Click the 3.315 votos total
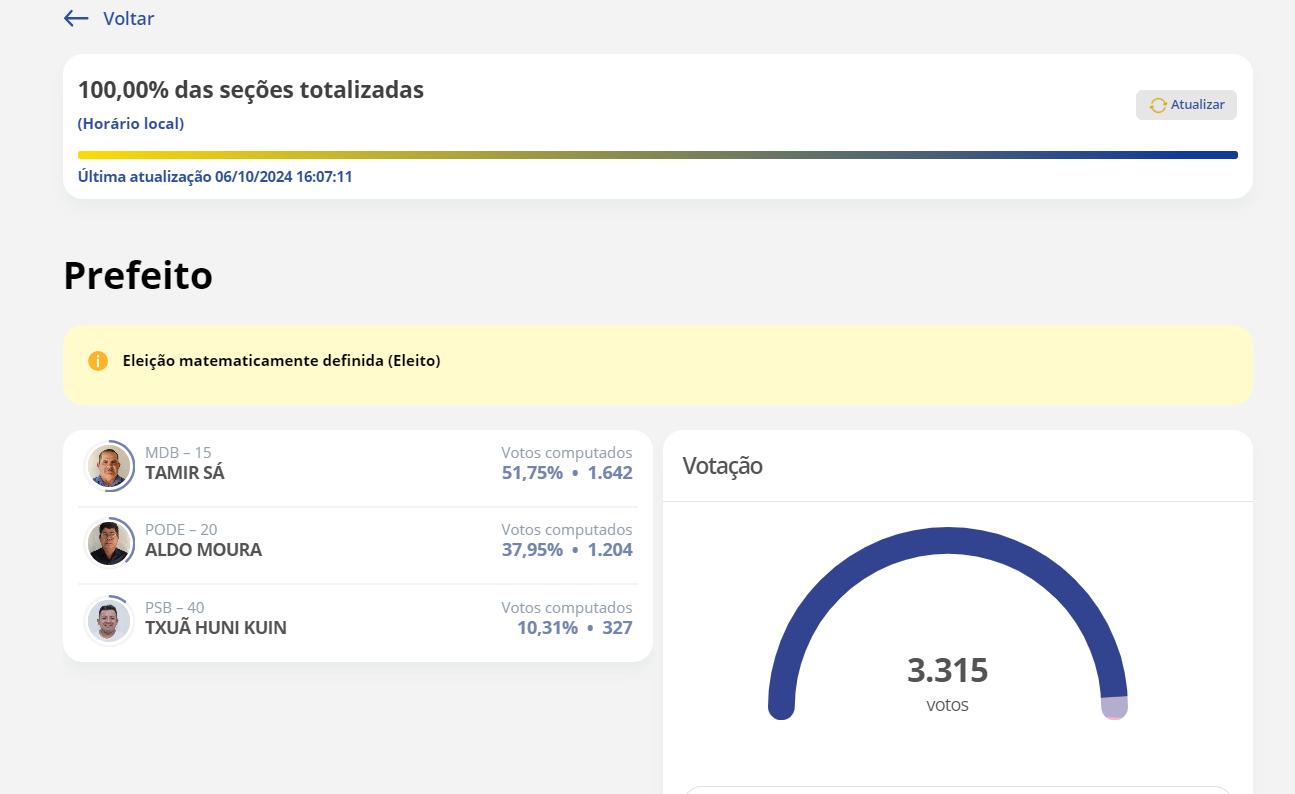 pos(947,671)
